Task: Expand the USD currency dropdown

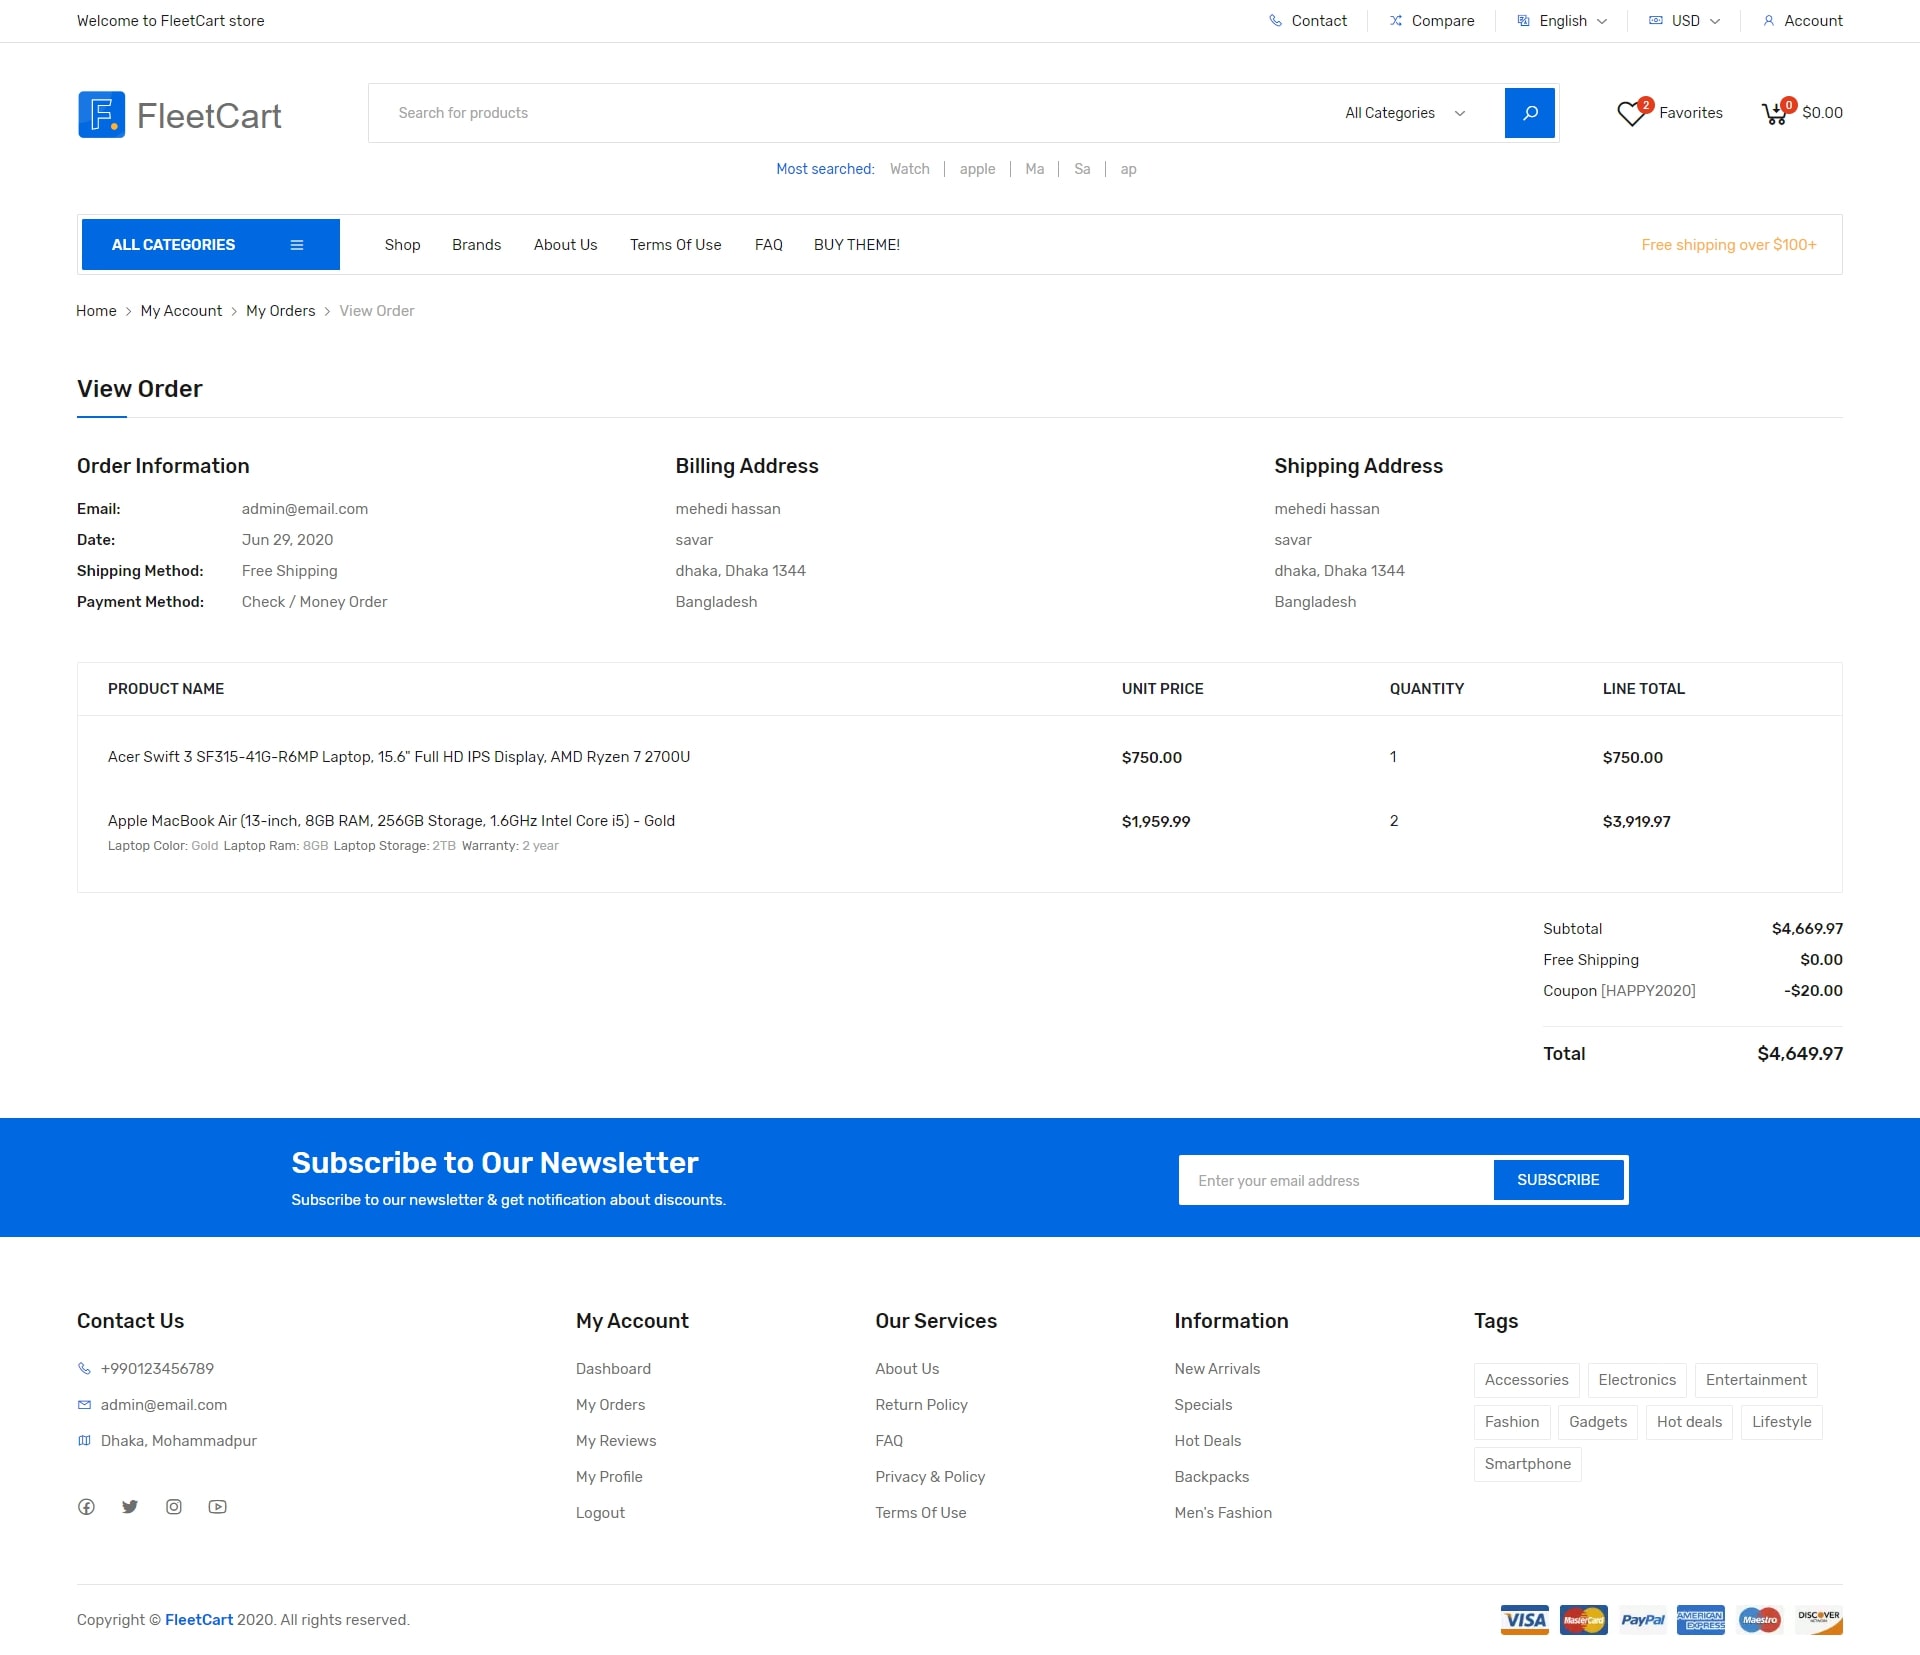Action: (1685, 21)
